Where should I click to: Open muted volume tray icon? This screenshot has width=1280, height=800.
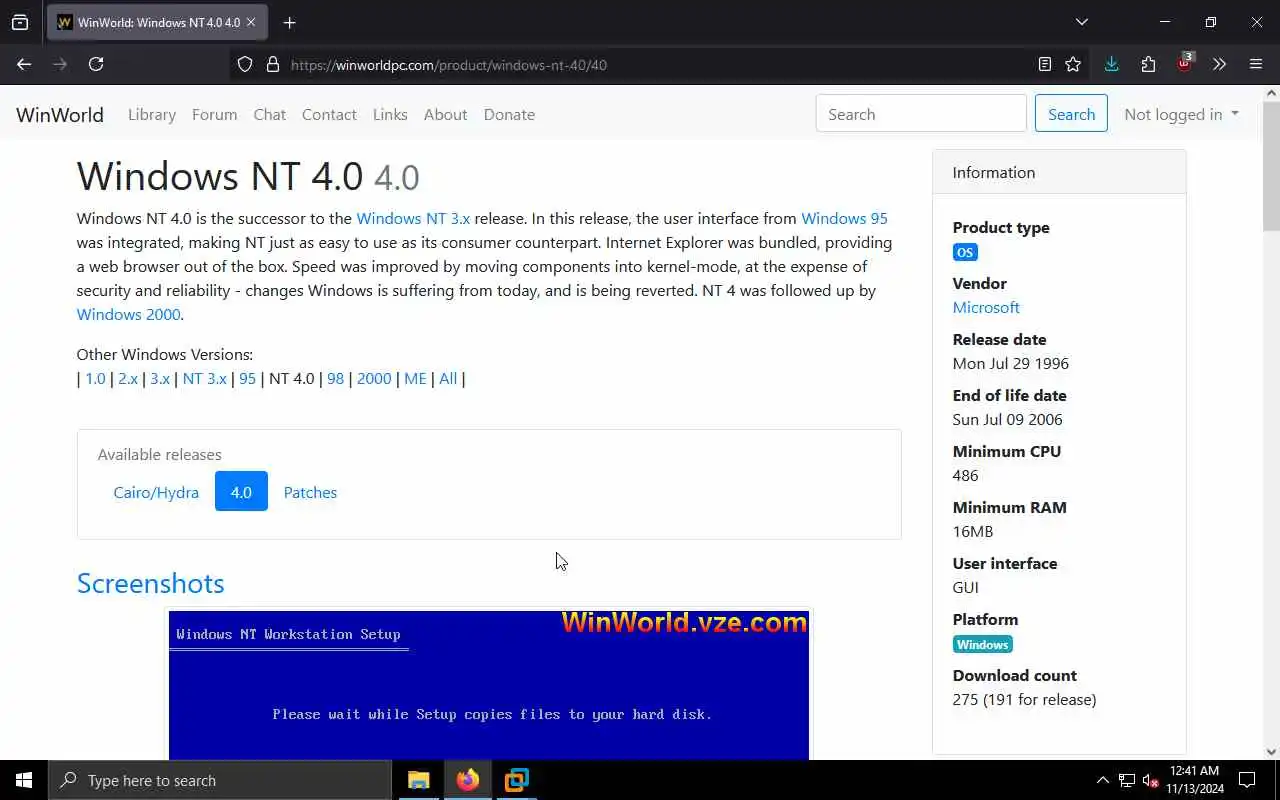point(1150,780)
